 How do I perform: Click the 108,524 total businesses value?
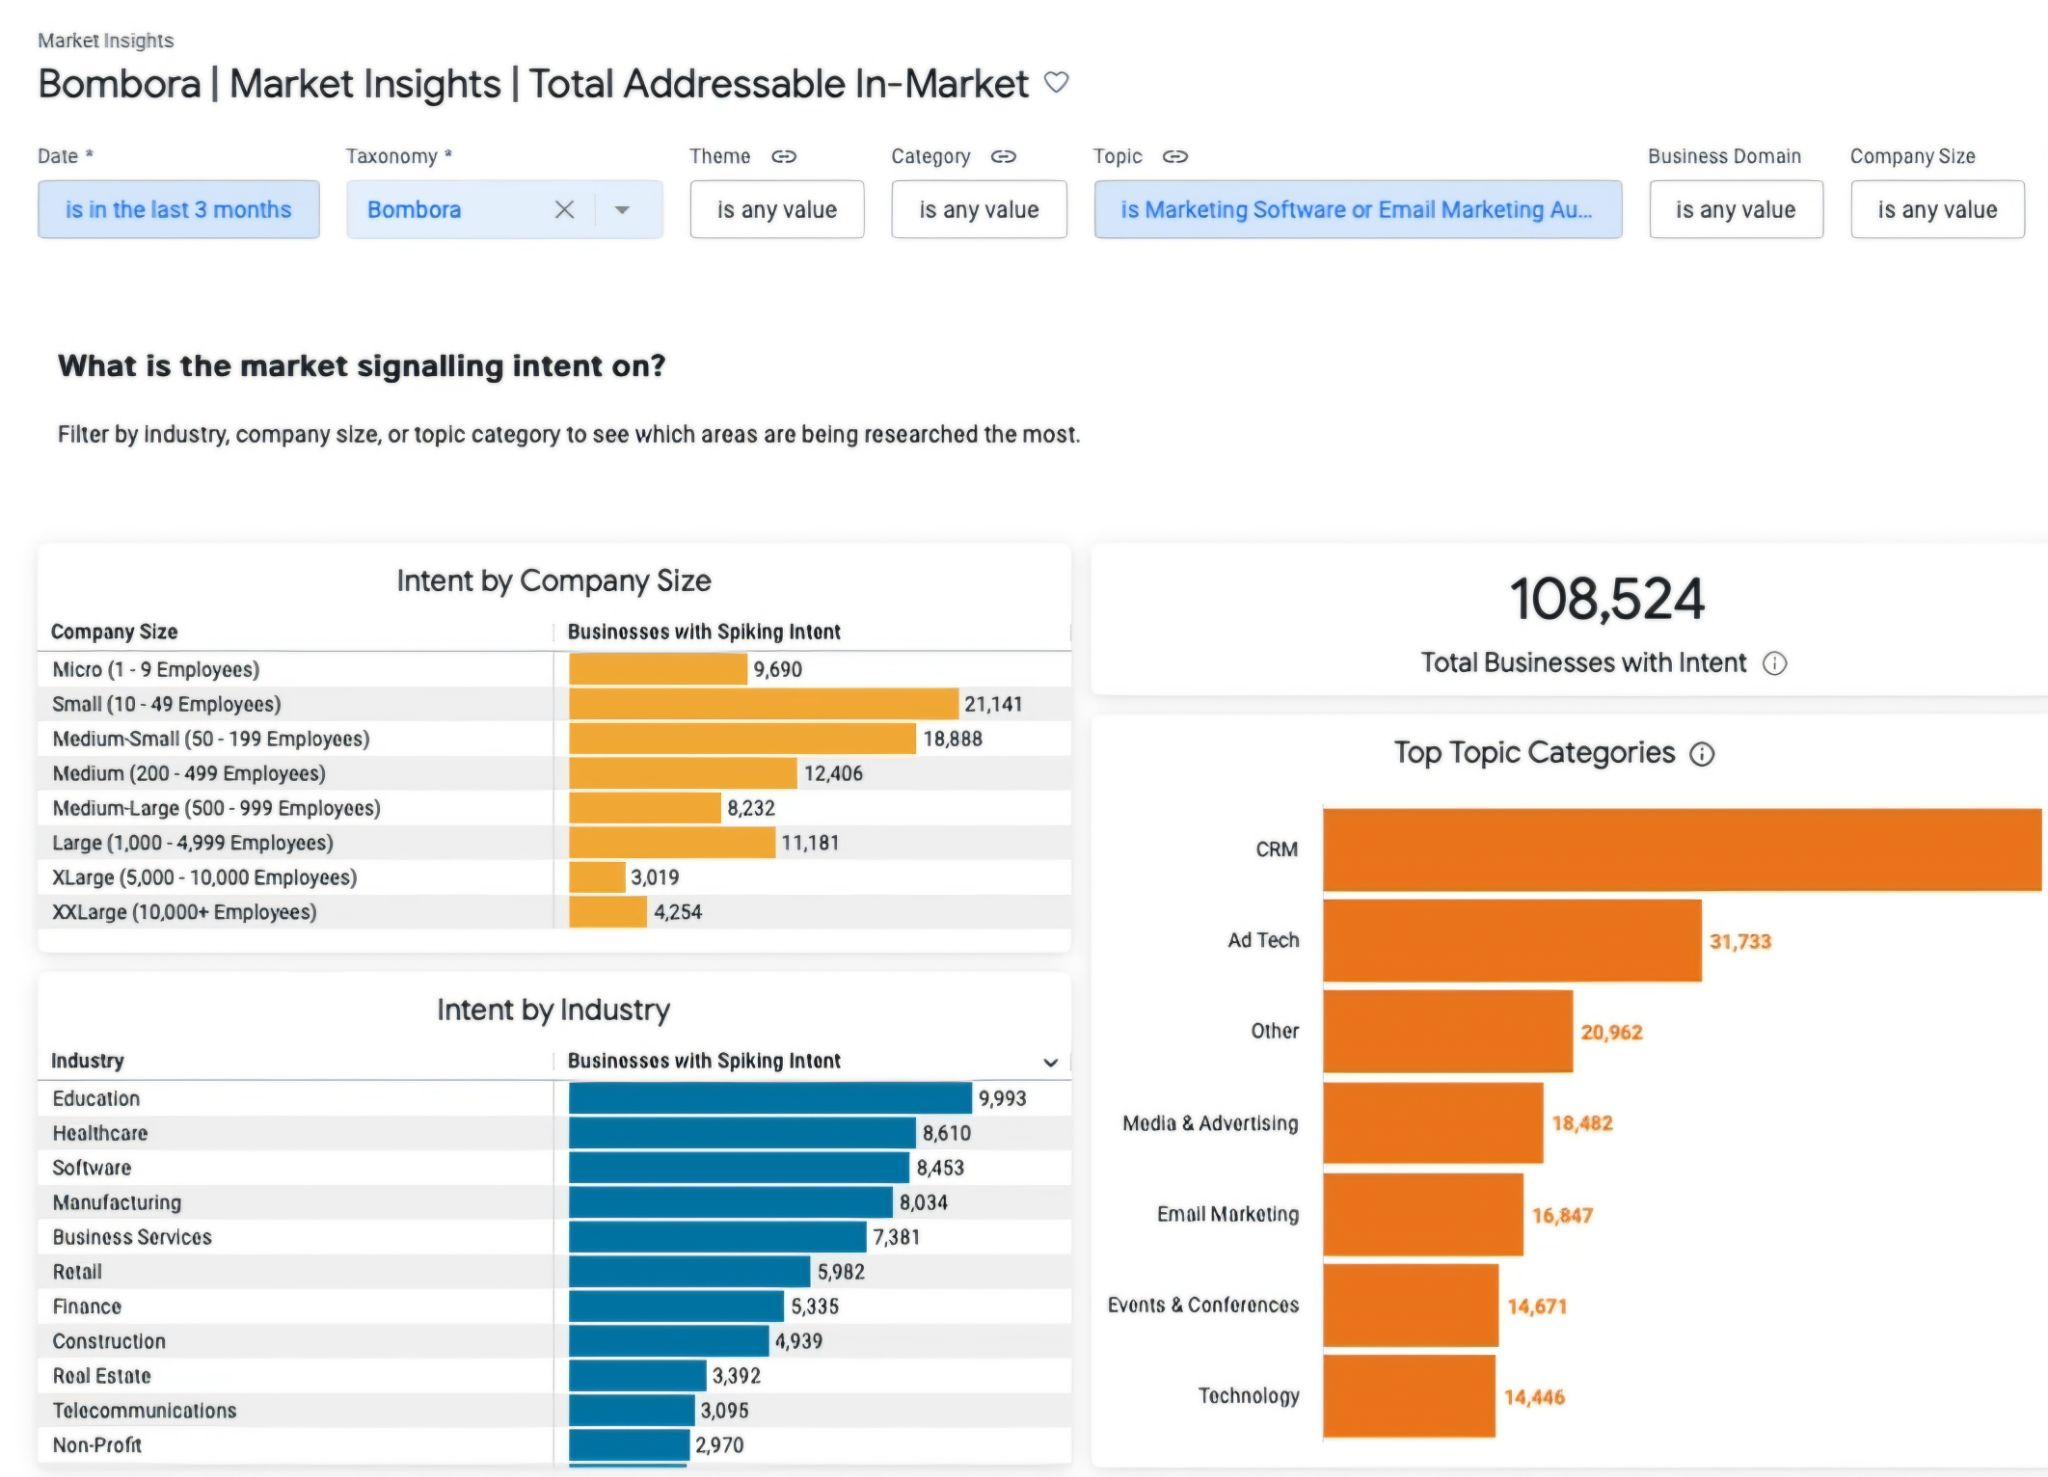coord(1607,599)
